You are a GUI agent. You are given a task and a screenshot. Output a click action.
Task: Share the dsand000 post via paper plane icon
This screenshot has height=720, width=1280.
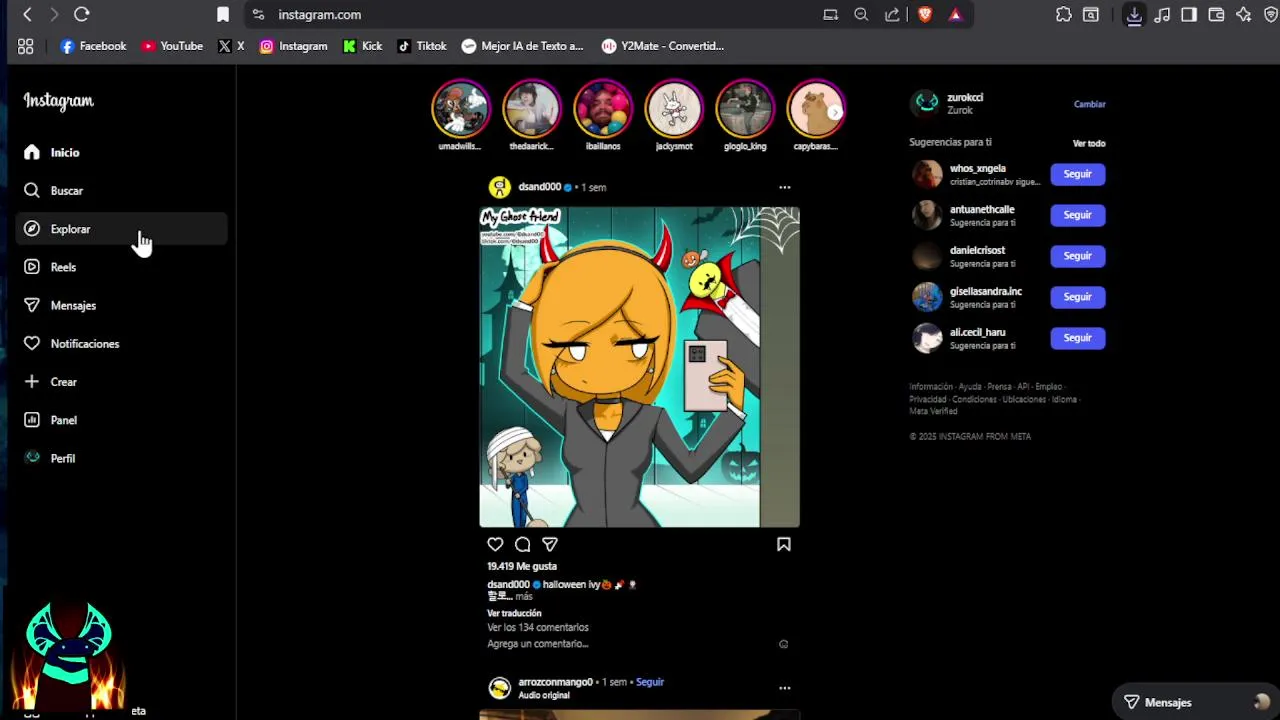pos(549,544)
